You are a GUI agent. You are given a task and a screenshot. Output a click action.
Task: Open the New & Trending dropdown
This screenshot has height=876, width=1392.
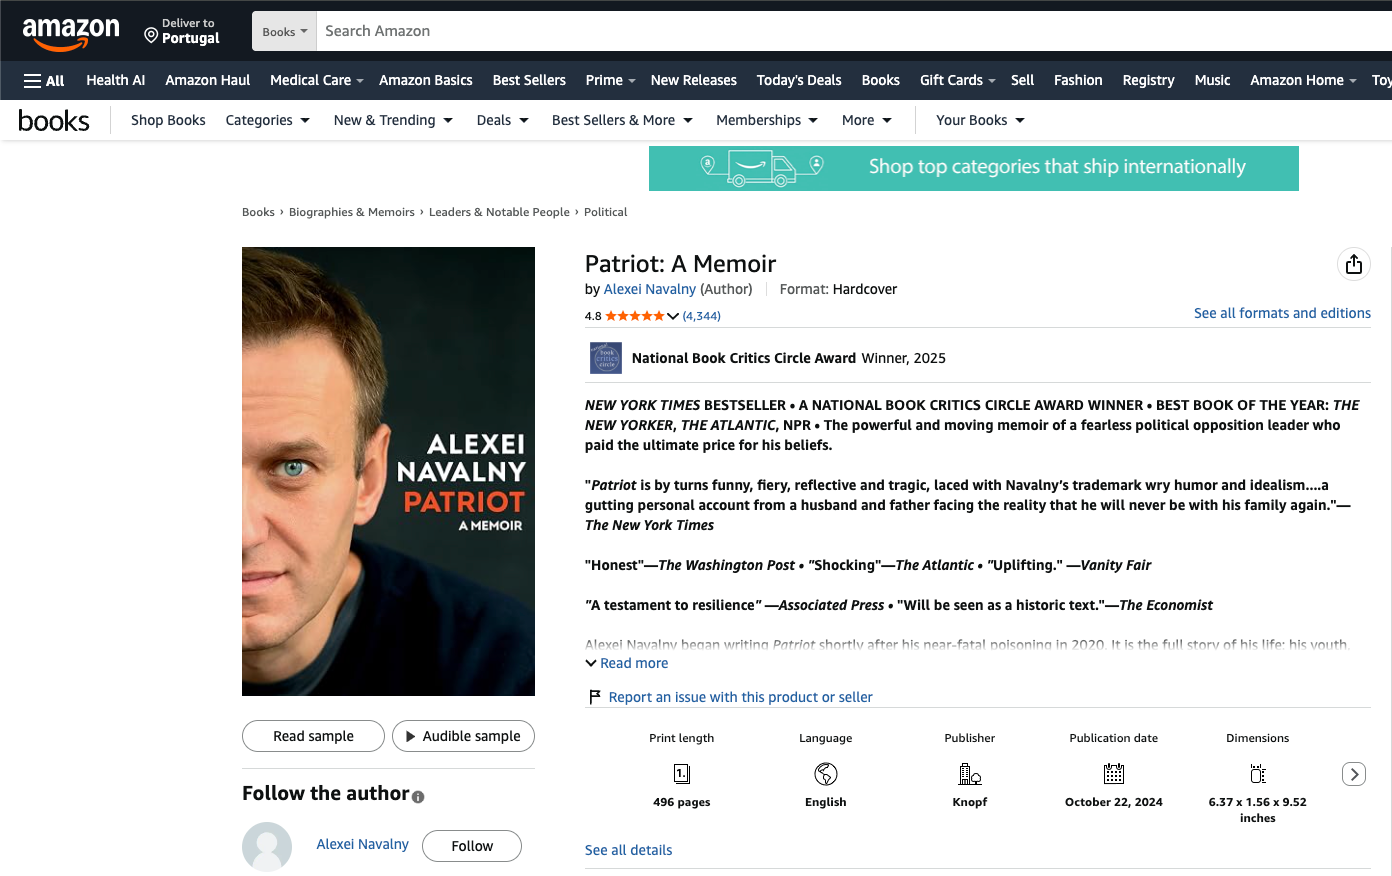pyautogui.click(x=394, y=120)
